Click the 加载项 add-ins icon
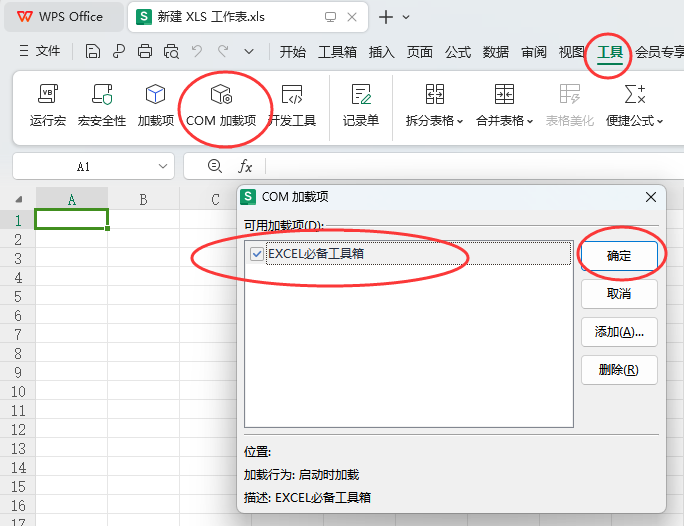 pos(156,104)
